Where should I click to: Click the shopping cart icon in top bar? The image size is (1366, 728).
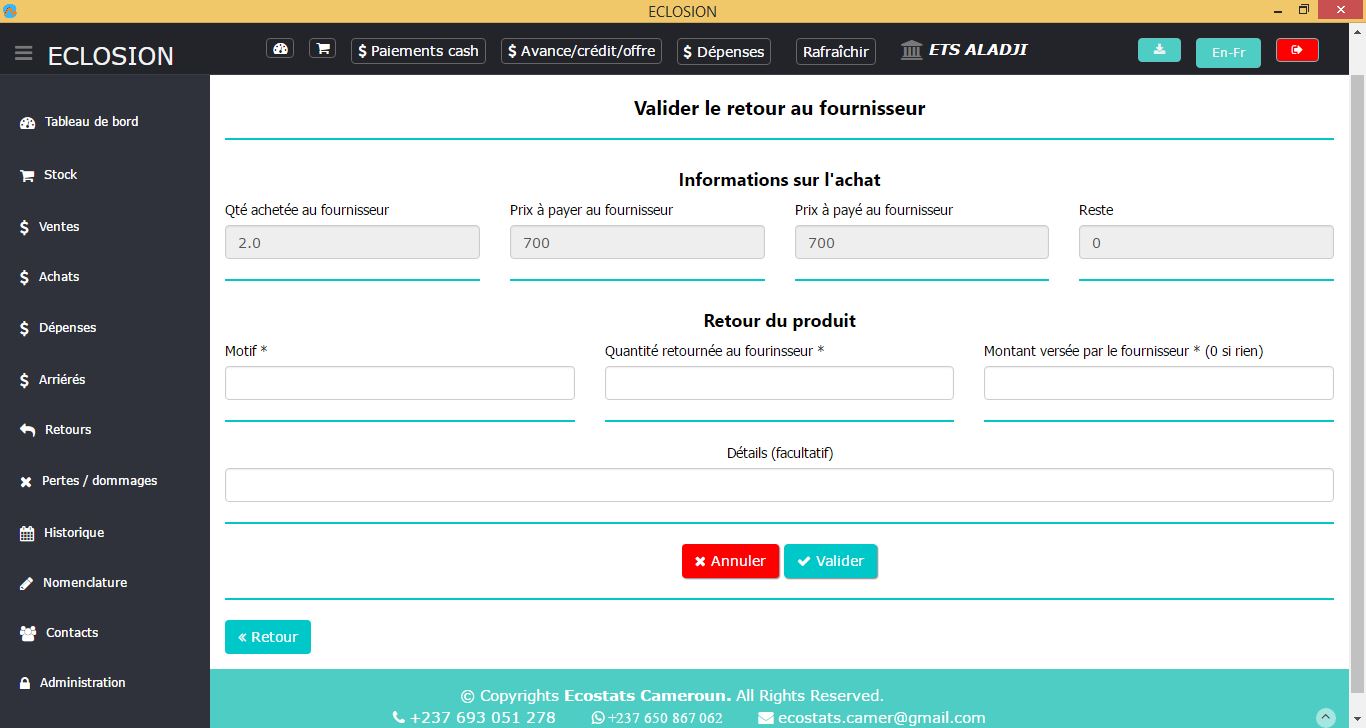click(x=322, y=49)
